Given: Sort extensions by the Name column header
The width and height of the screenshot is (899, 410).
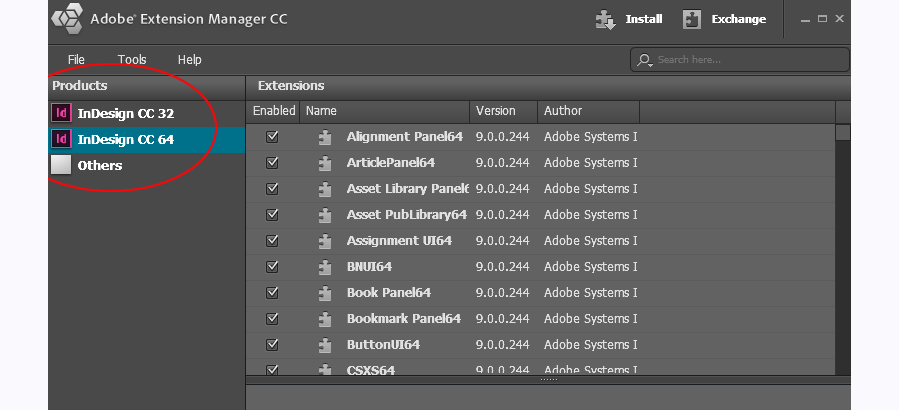Looking at the screenshot, I should point(384,111).
